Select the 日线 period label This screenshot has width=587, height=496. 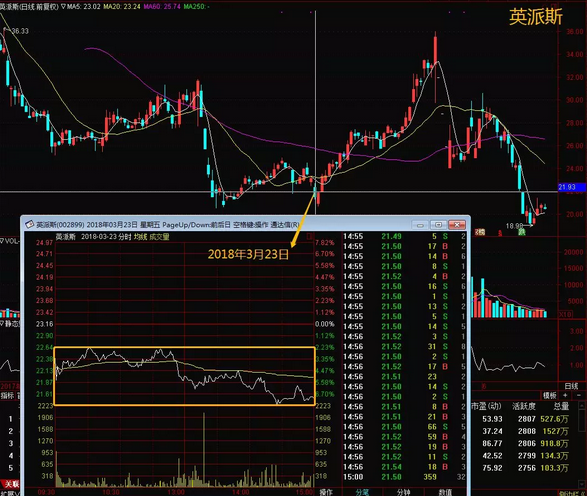tap(571, 386)
